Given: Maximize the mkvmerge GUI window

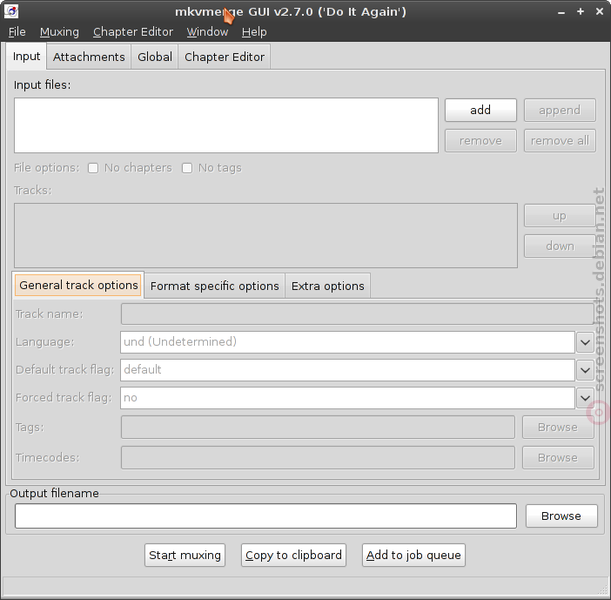Looking at the screenshot, I should point(580,12).
